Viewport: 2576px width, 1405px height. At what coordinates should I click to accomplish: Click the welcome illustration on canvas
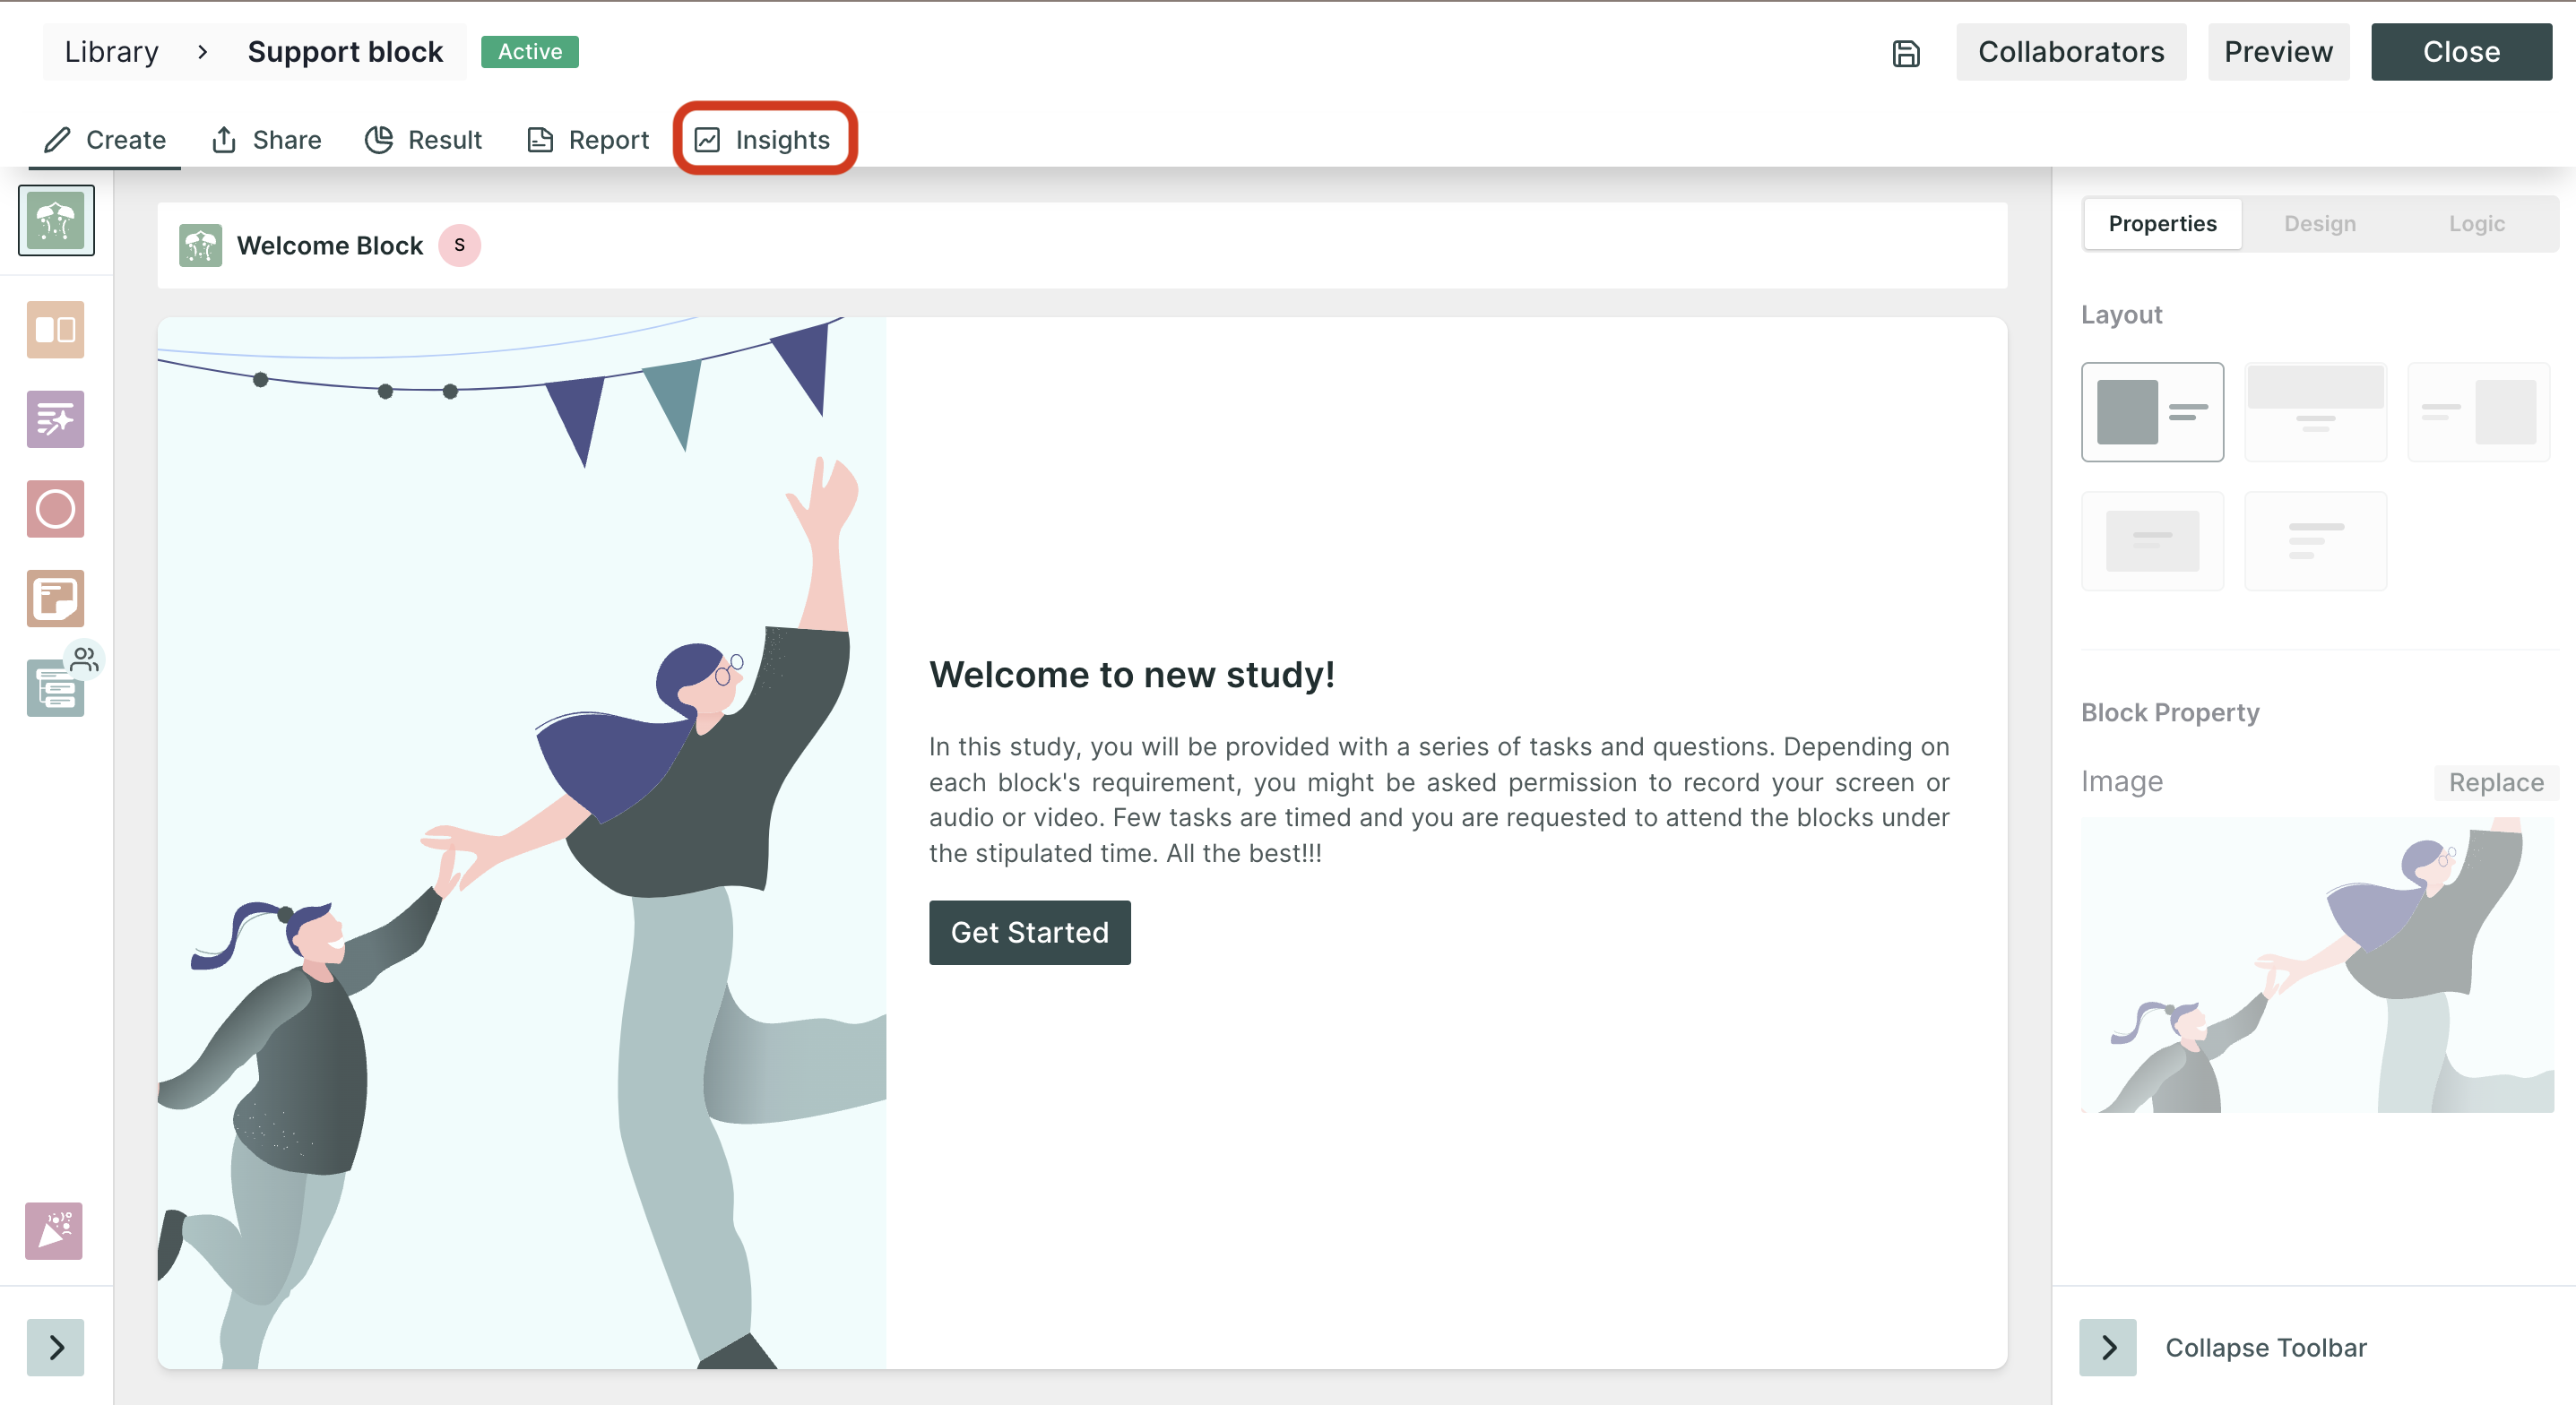(x=522, y=843)
